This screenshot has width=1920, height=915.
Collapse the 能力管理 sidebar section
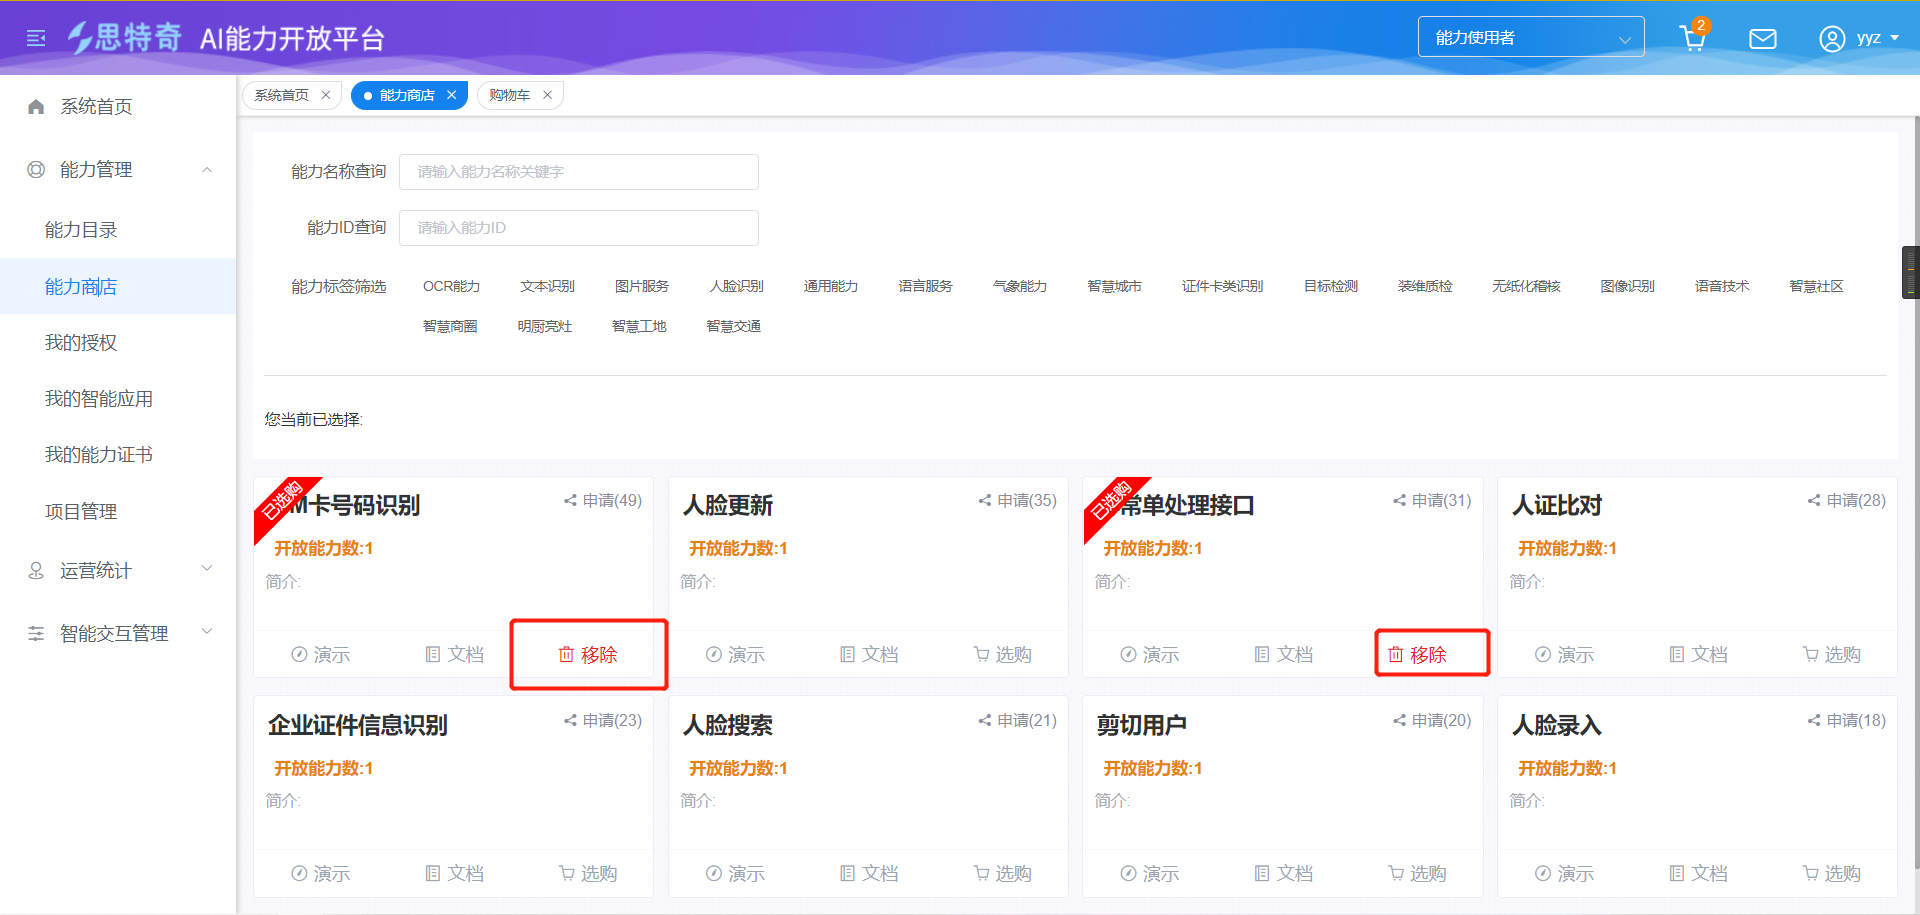118,169
